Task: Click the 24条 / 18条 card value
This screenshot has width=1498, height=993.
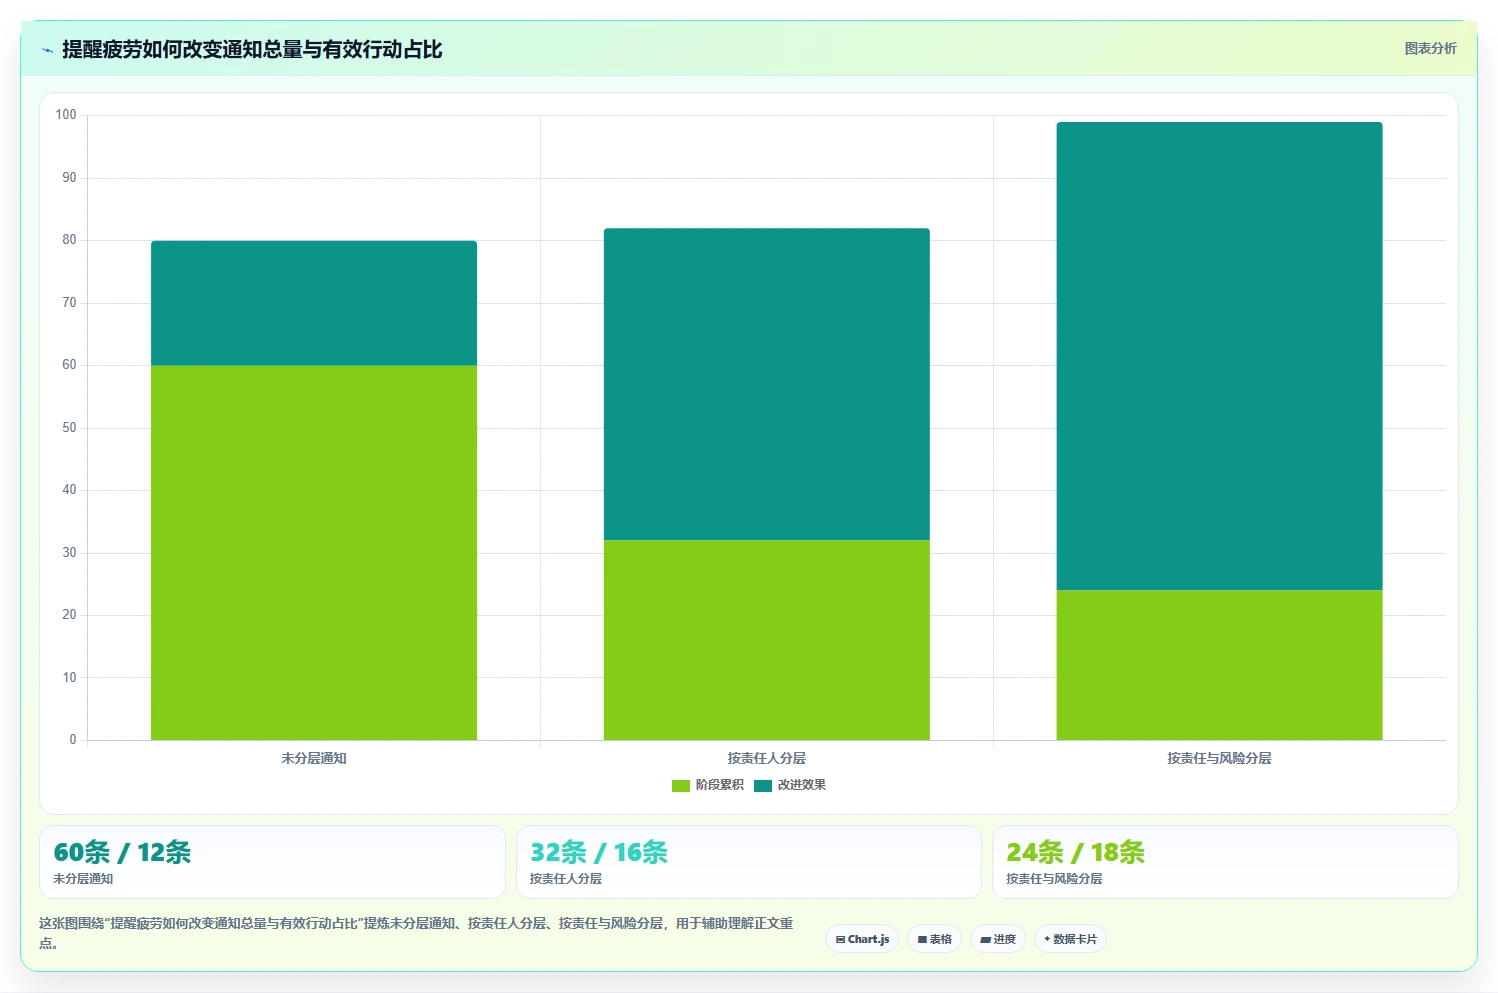Action: pyautogui.click(x=1075, y=852)
